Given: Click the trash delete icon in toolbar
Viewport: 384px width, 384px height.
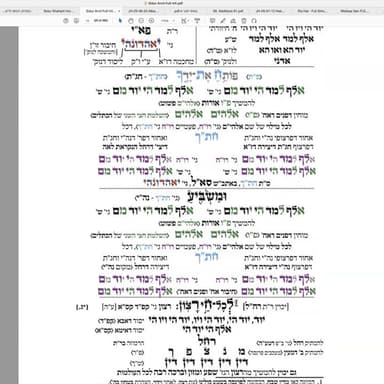Looking at the screenshot, I should tap(244, 21).
